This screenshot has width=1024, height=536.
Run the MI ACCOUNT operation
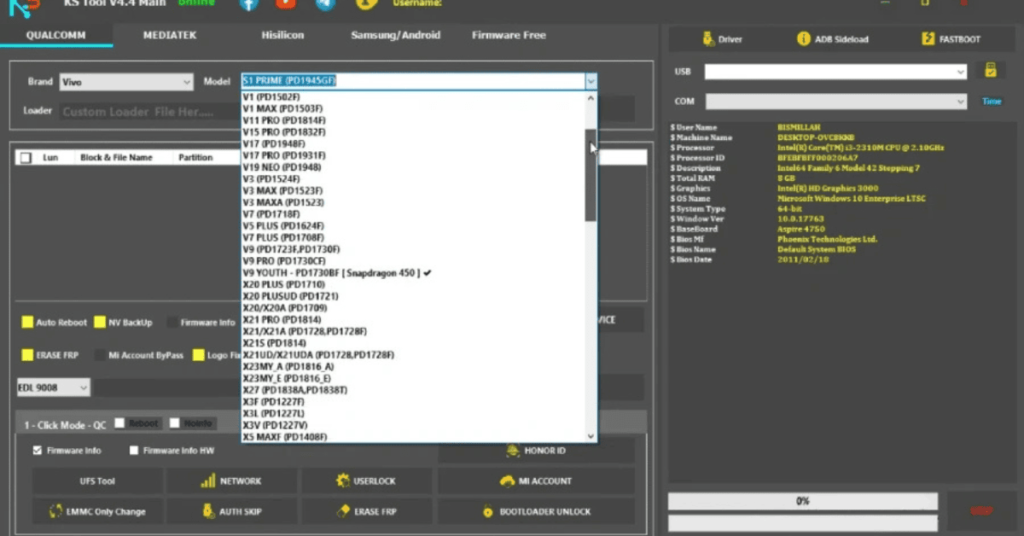coord(536,481)
